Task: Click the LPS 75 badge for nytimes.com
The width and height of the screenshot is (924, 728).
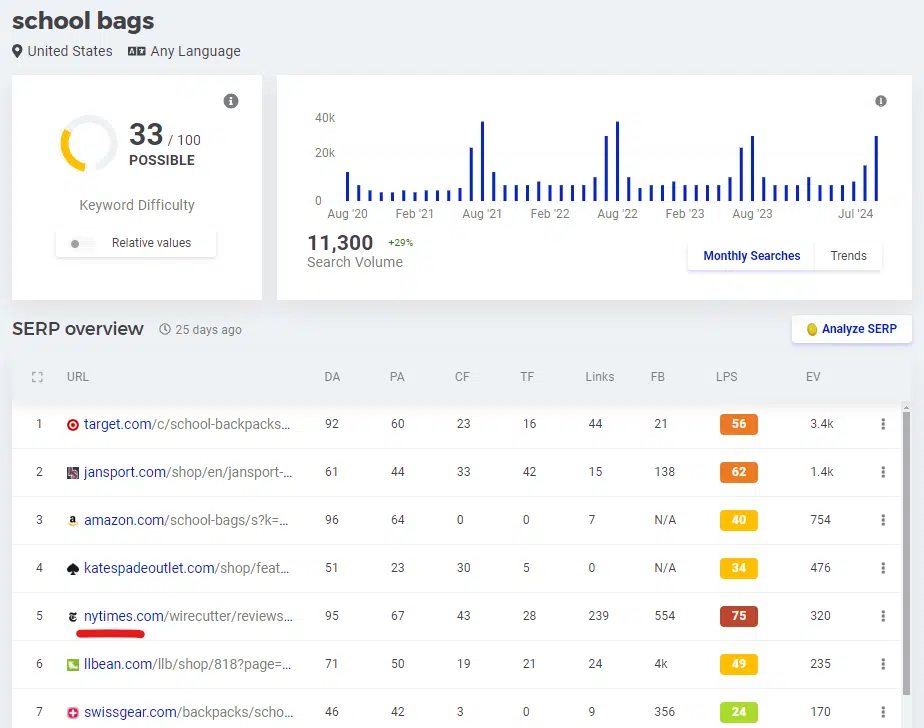Action: [x=738, y=616]
